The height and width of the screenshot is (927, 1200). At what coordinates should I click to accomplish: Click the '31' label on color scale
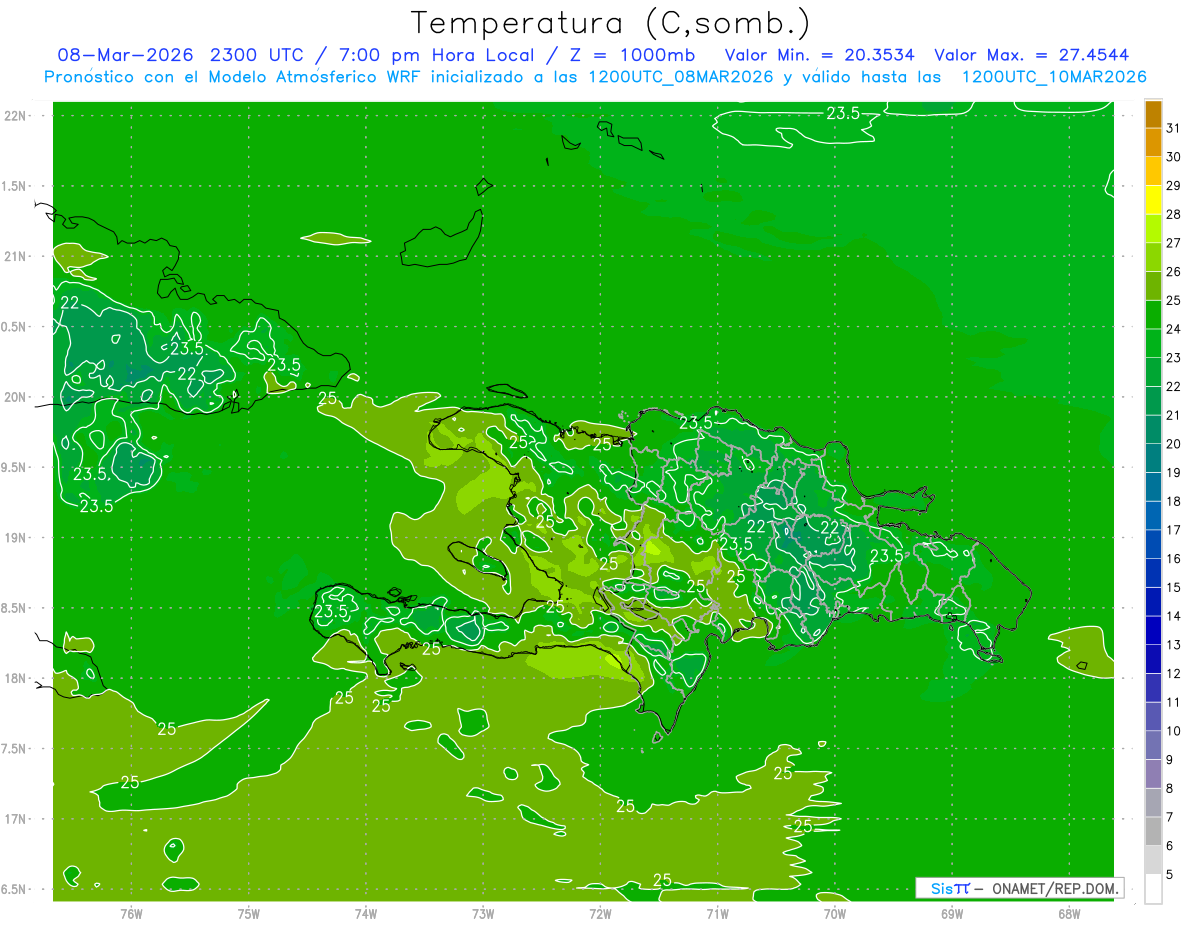[x=1173, y=128]
